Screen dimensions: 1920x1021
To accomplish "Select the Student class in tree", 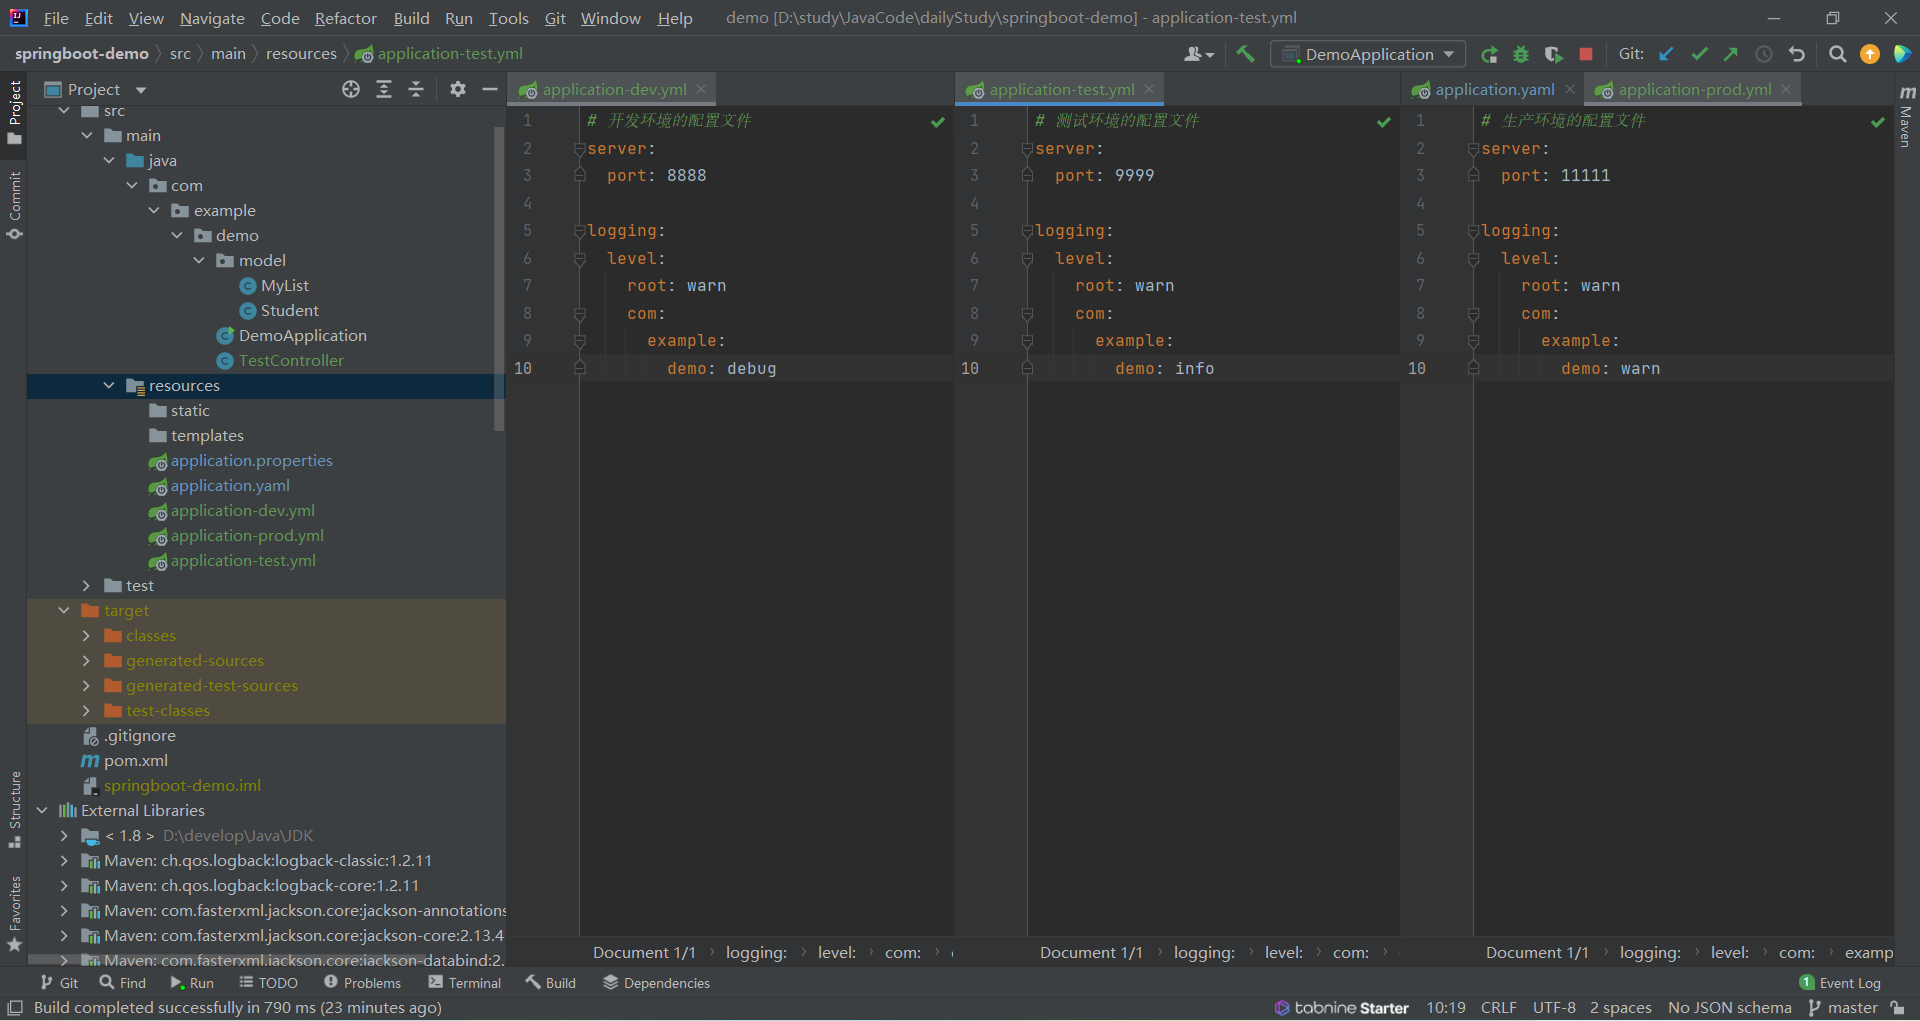I will [289, 310].
